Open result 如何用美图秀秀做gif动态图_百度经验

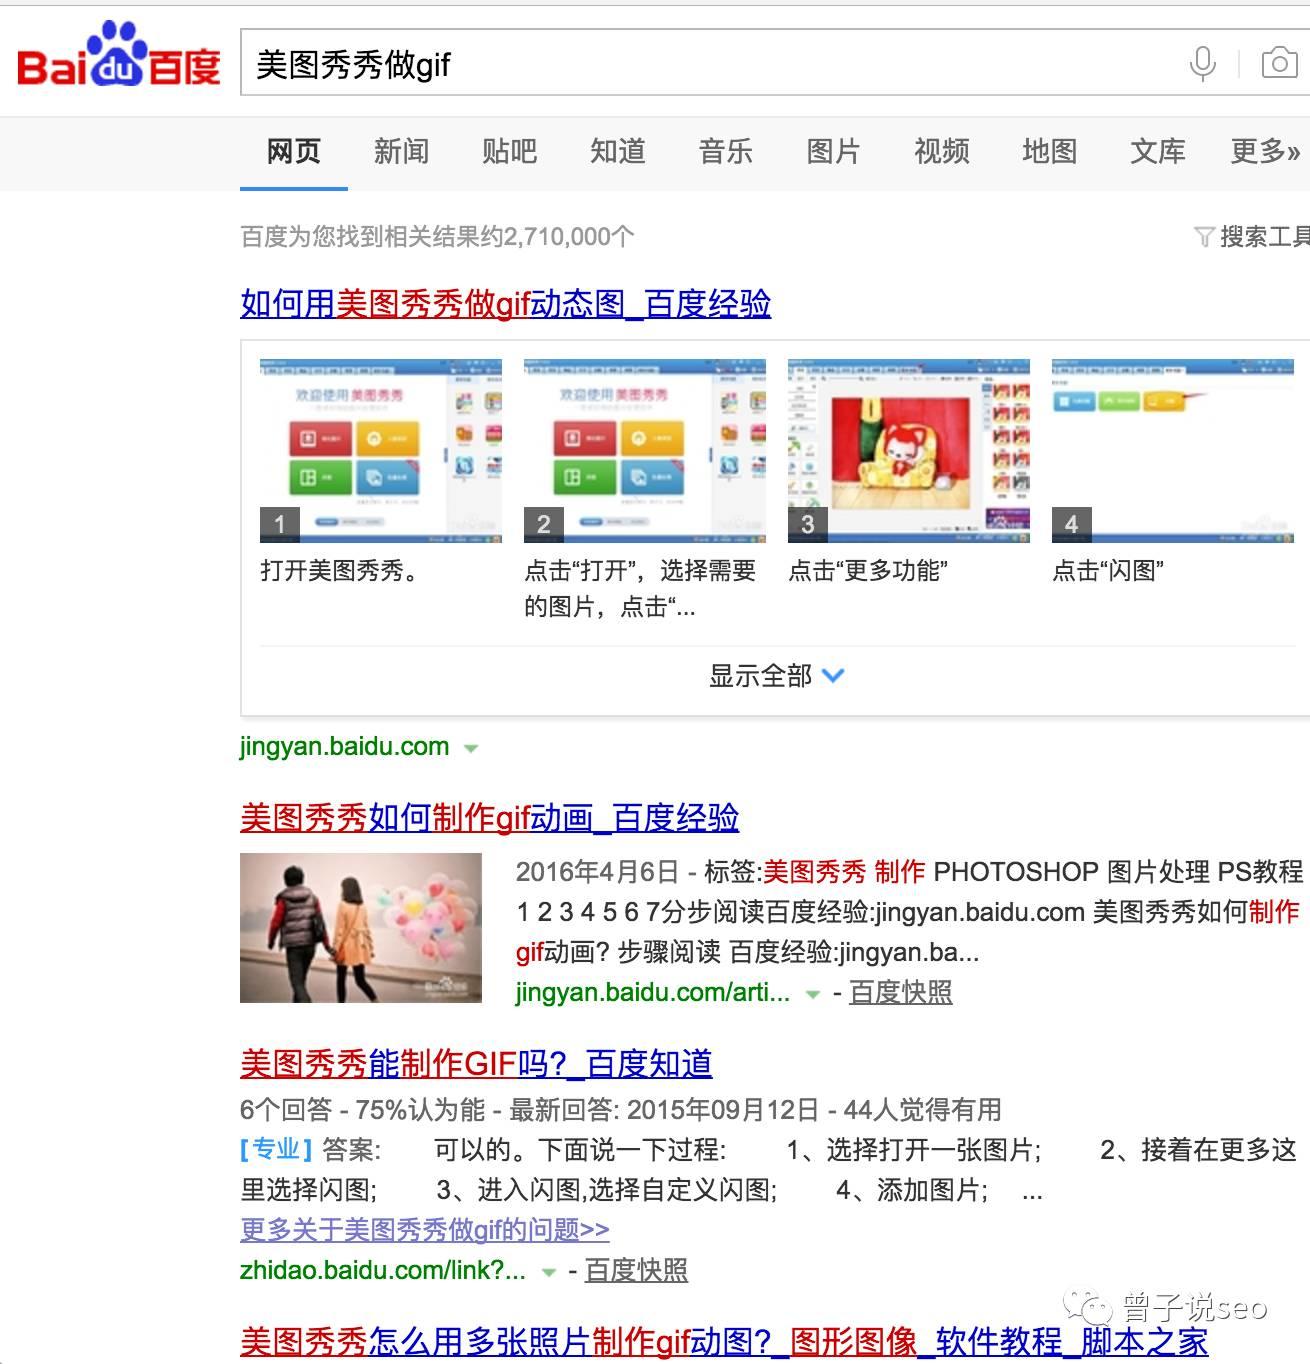coord(505,304)
